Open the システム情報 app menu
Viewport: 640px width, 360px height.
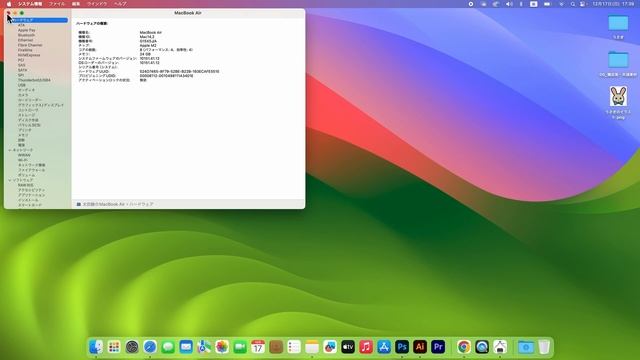click(x=30, y=4)
